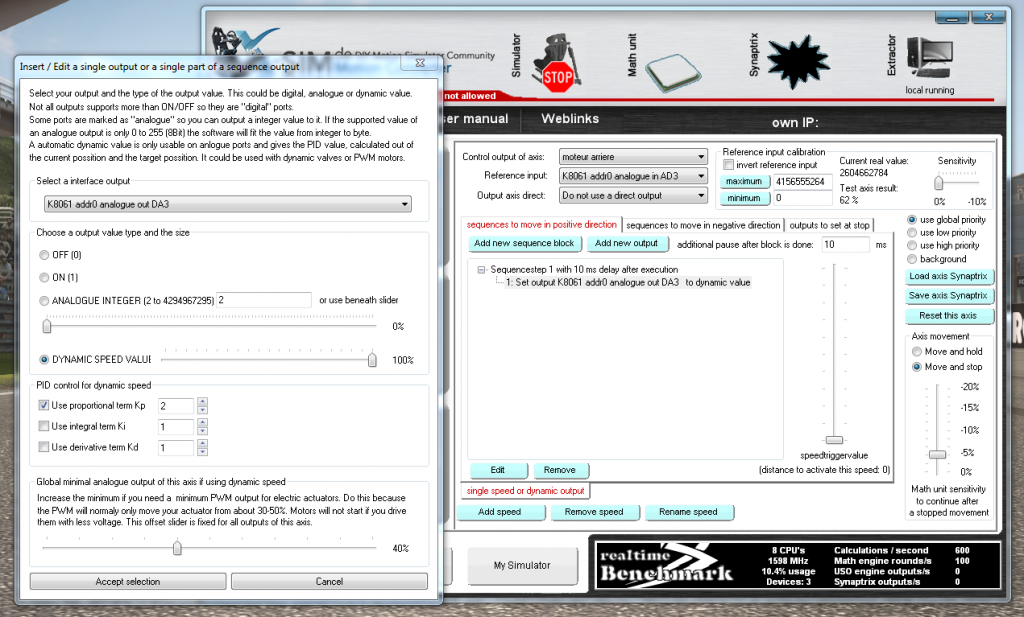Open the Extractor computer icon
This screenshot has width=1024, height=617.
(x=930, y=57)
